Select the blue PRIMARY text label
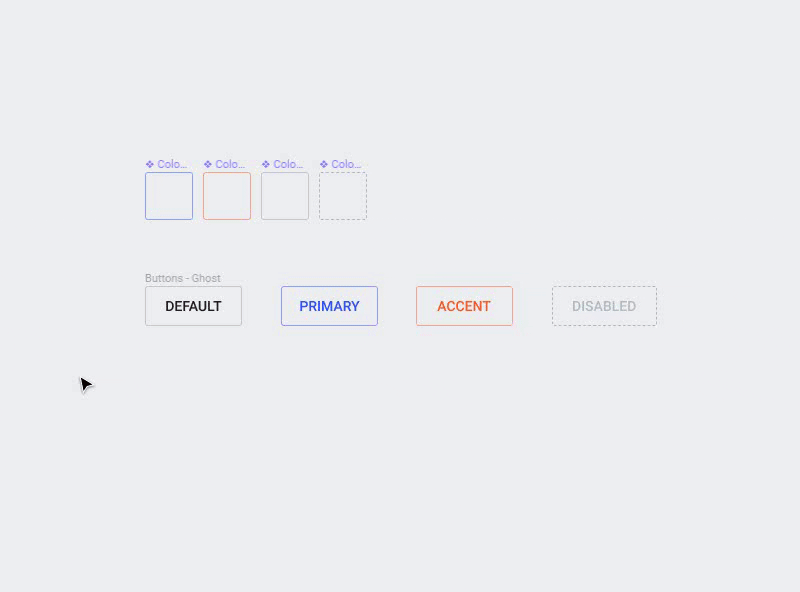The image size is (800, 592). pyautogui.click(x=330, y=306)
